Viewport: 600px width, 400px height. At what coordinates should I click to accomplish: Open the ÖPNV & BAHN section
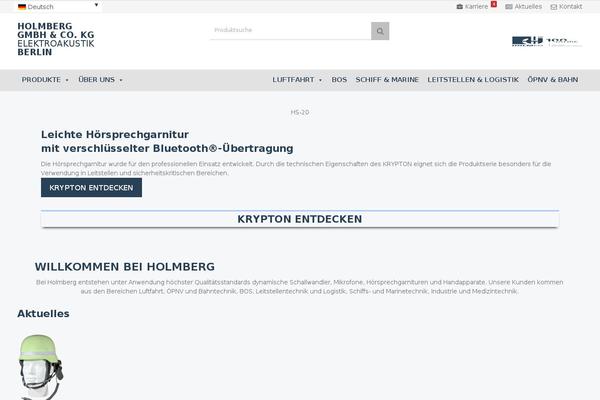tap(553, 80)
